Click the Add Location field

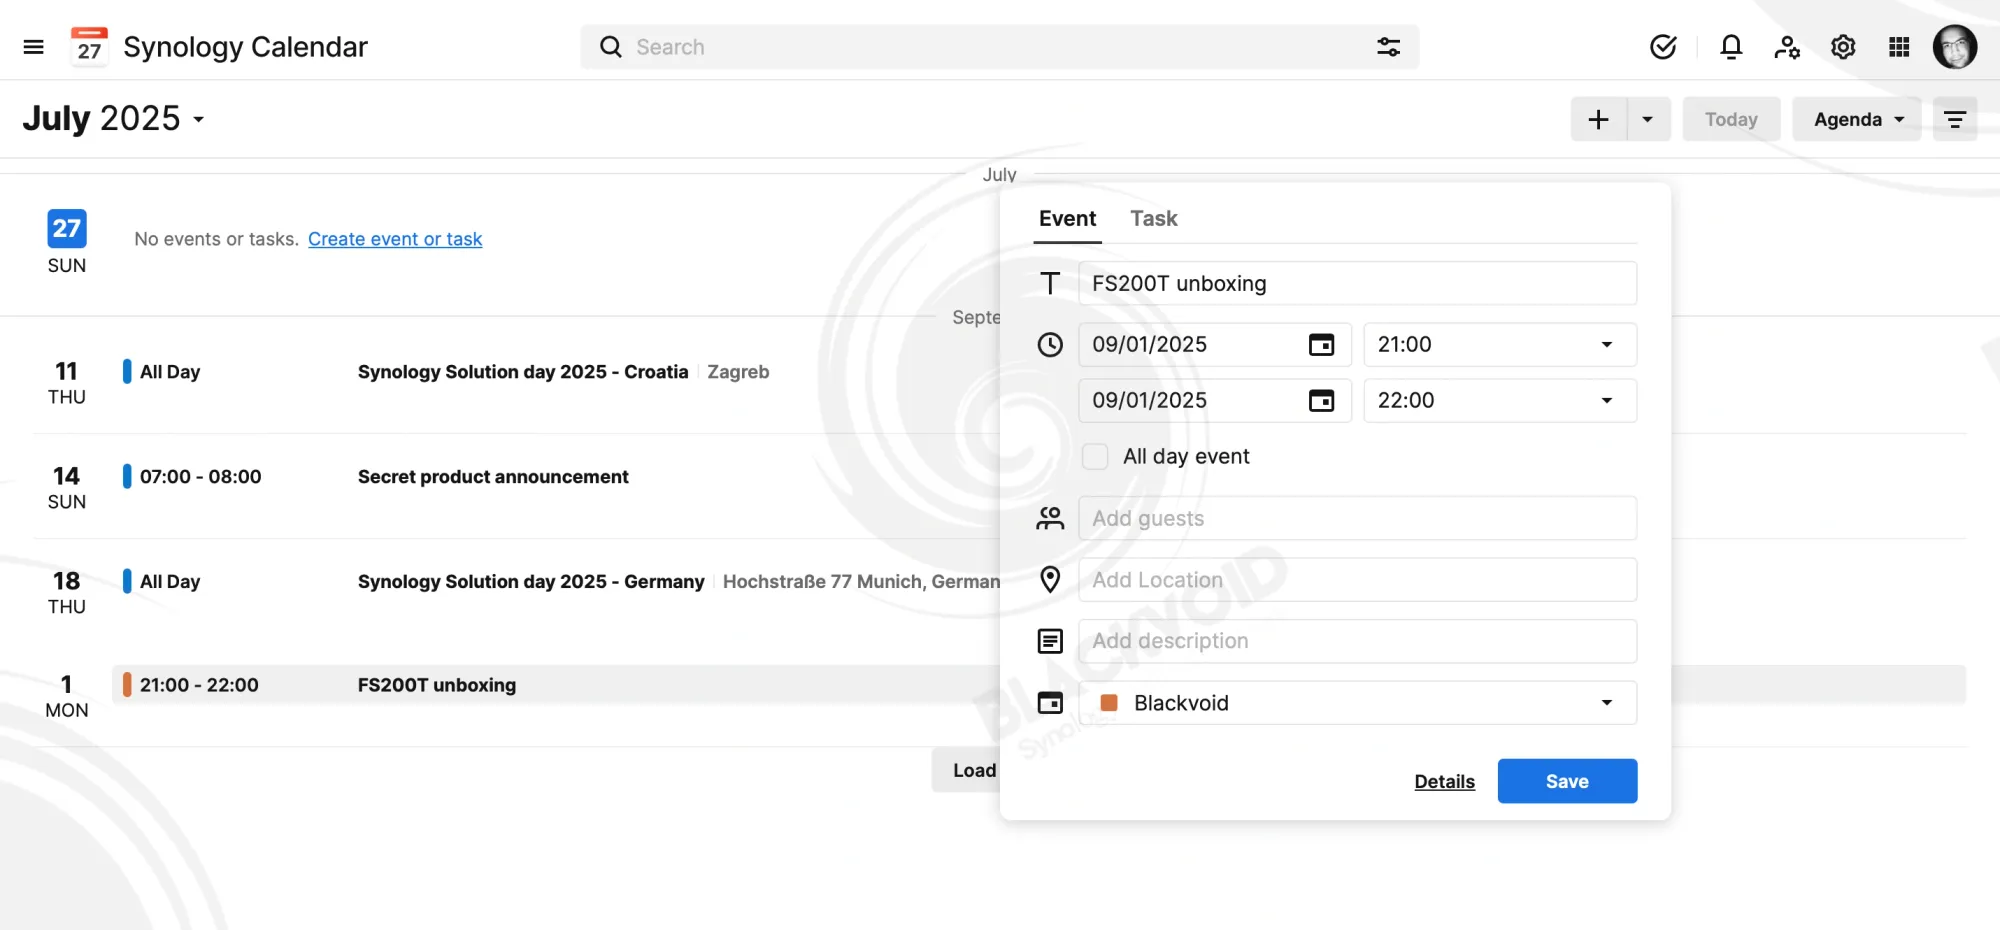[x=1357, y=580]
